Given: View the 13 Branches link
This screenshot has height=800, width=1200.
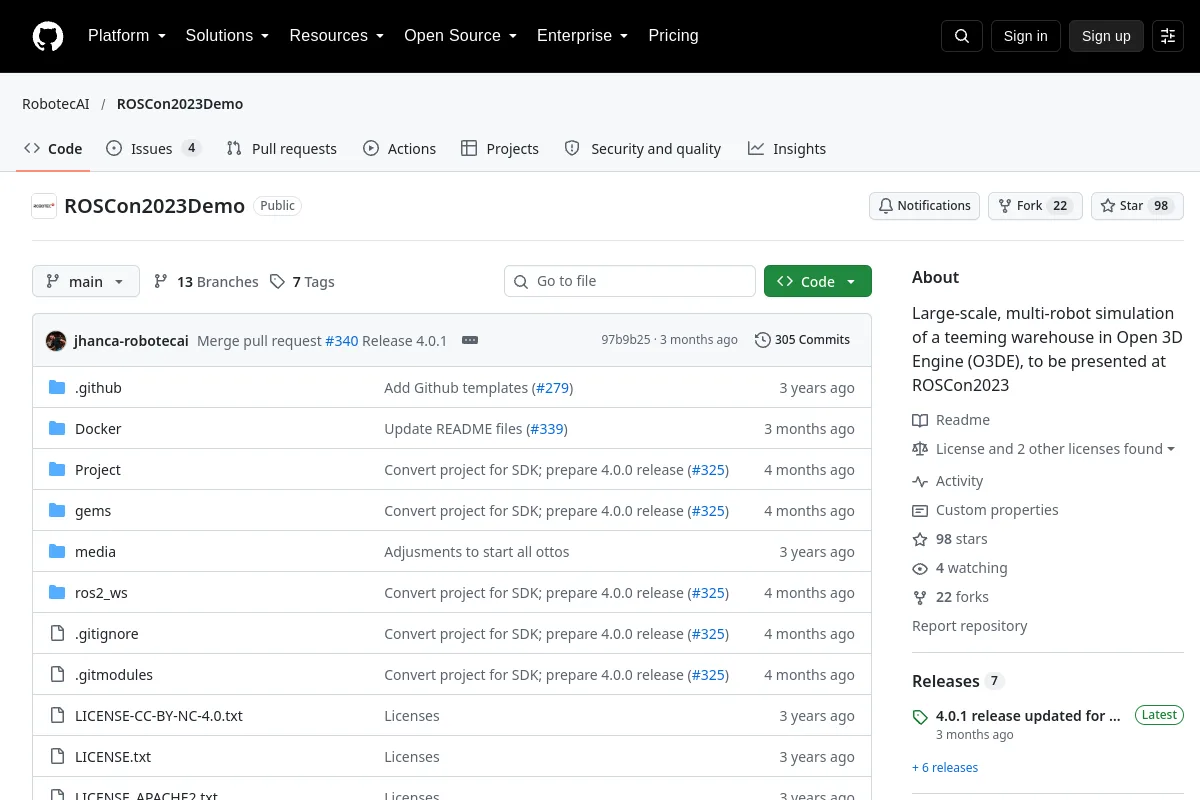Looking at the screenshot, I should [x=206, y=282].
